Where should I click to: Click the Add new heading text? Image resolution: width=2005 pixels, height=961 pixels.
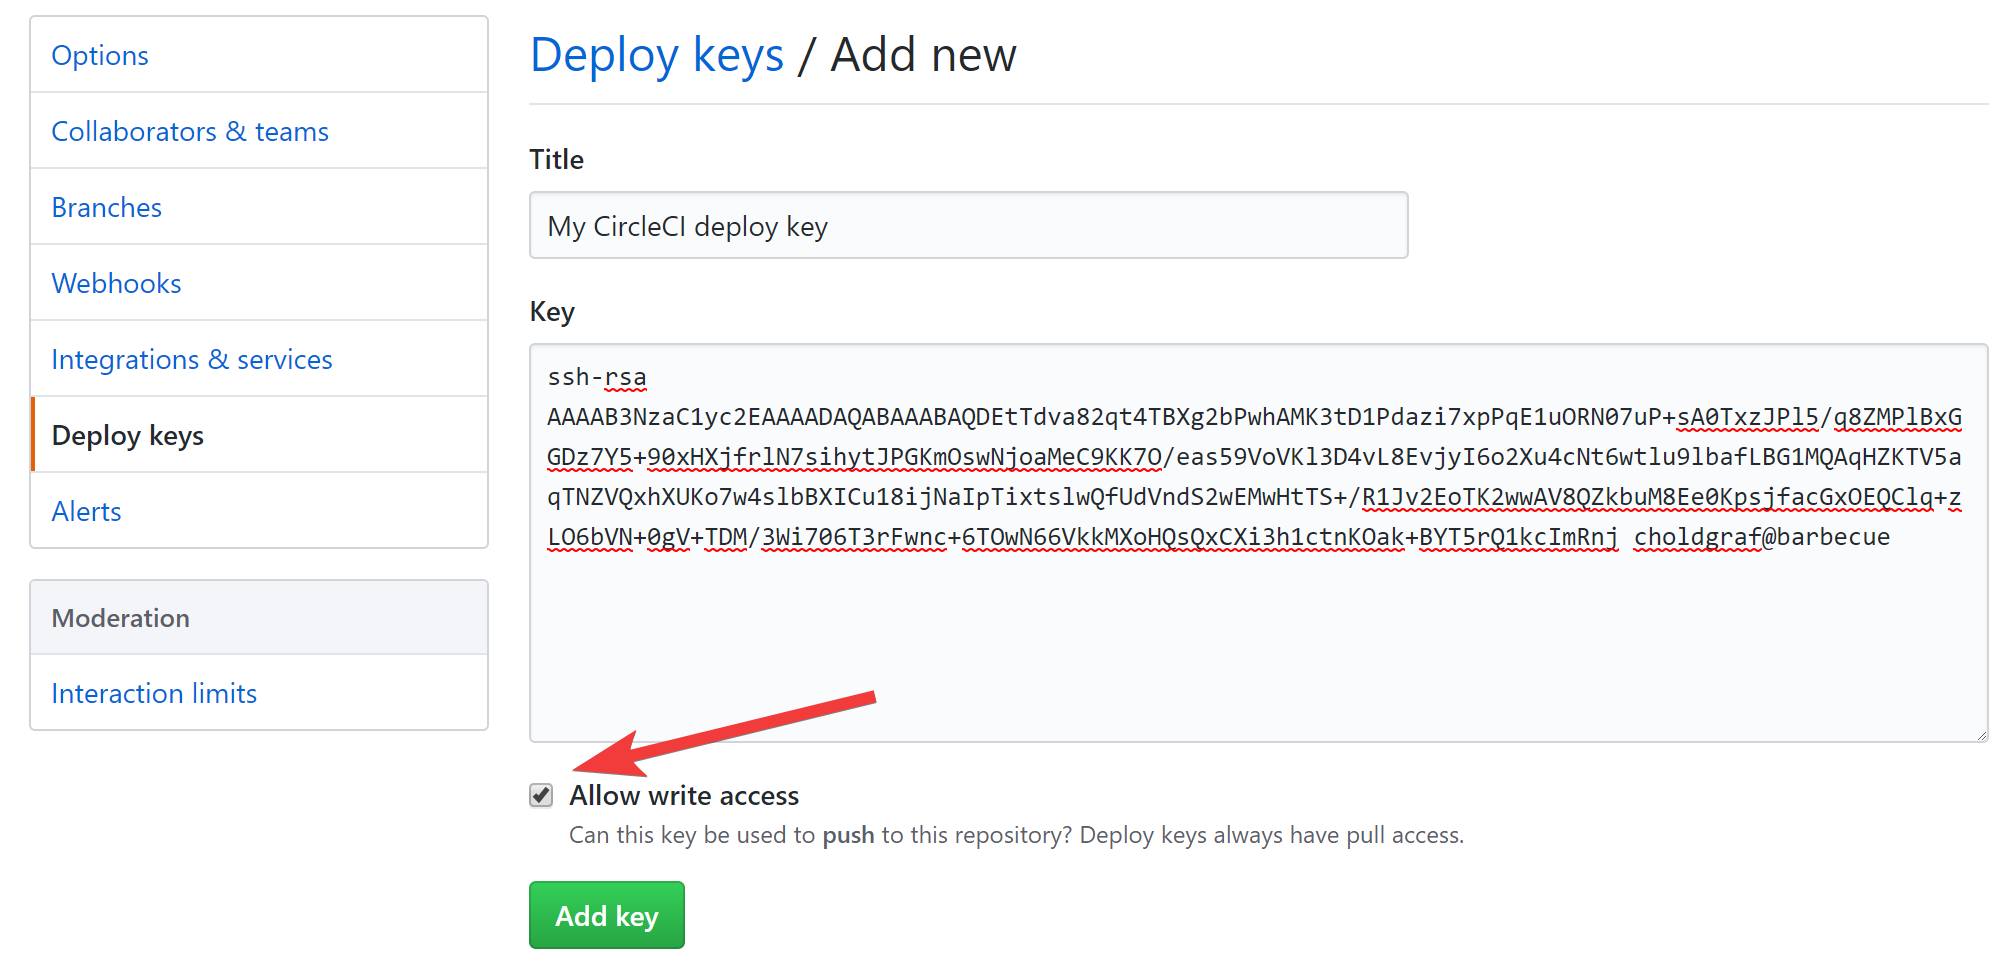923,55
